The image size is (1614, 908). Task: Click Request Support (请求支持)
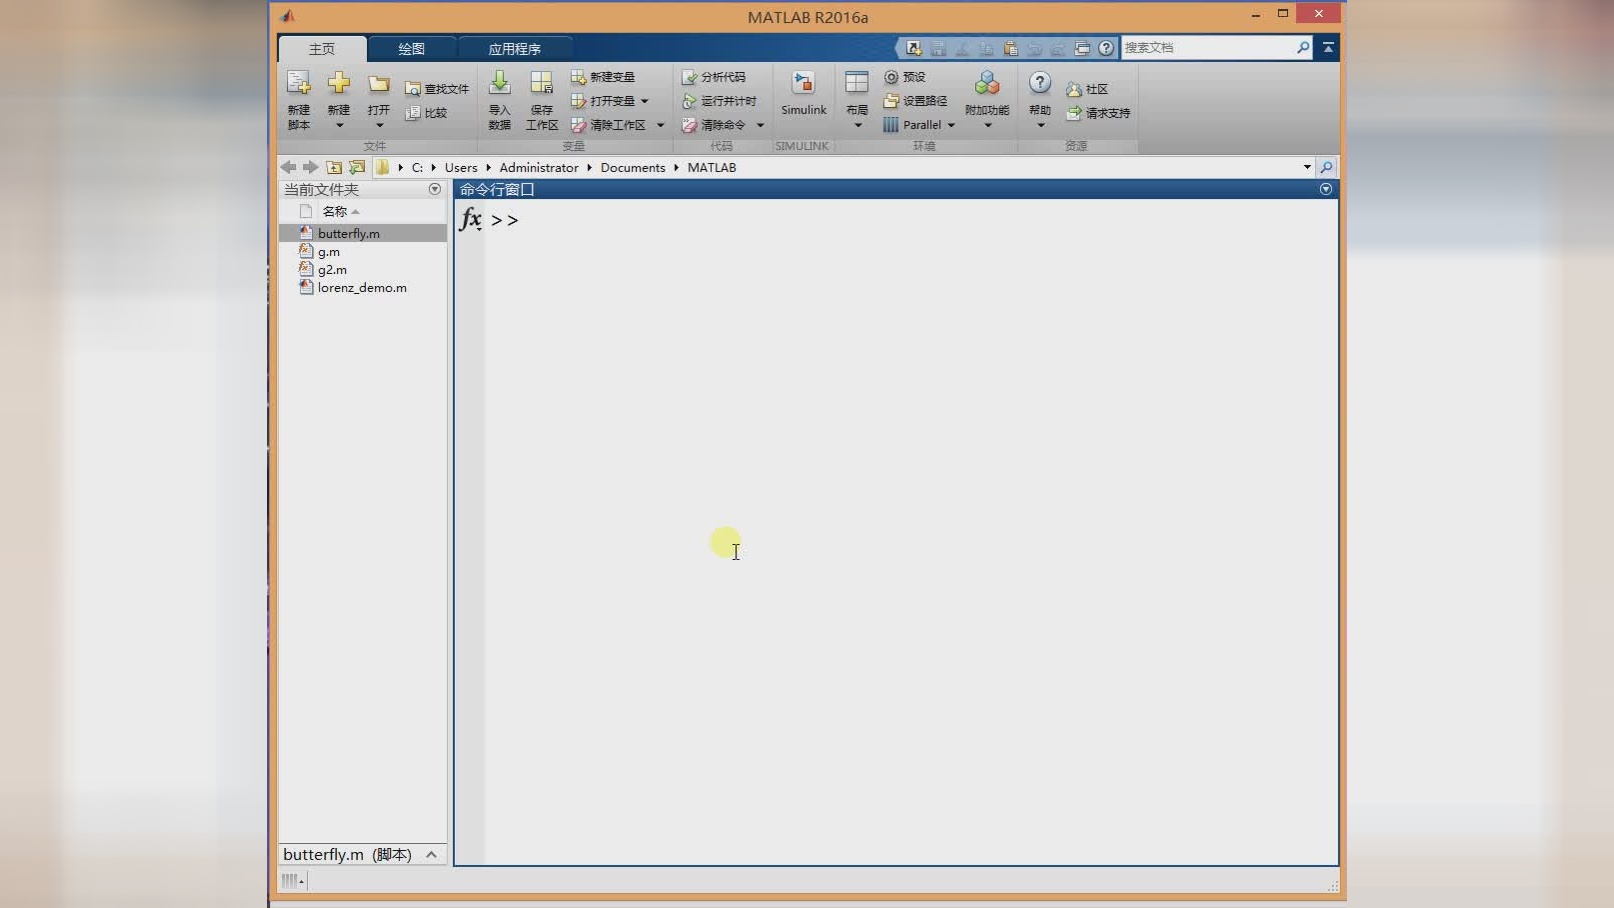1098,113
